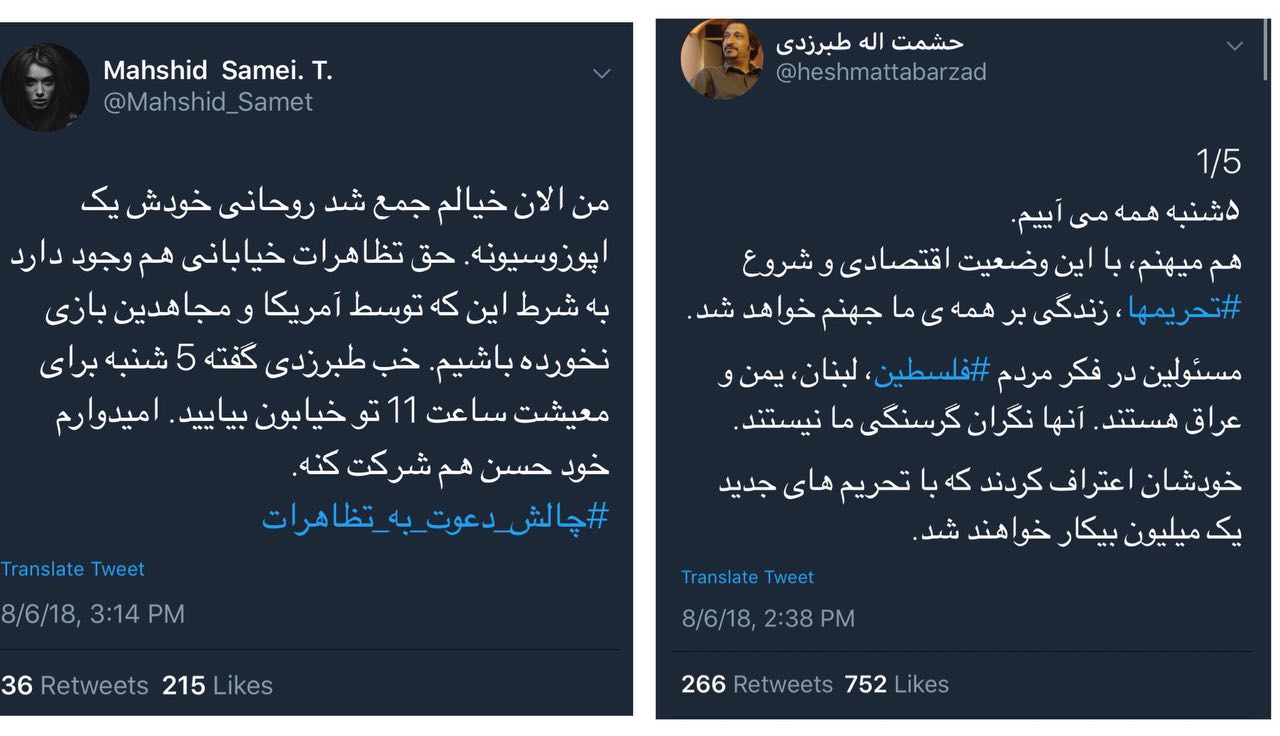Translate the tweet posted at 2:38 PM

[x=747, y=577]
